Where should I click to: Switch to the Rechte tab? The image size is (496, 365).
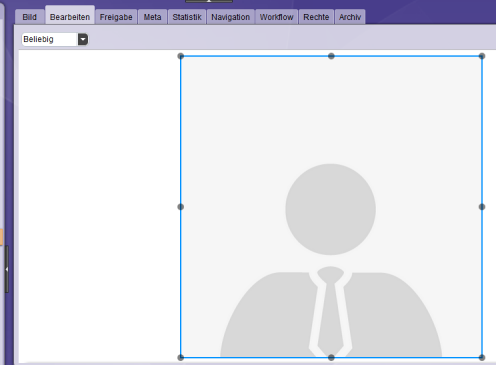click(x=316, y=17)
